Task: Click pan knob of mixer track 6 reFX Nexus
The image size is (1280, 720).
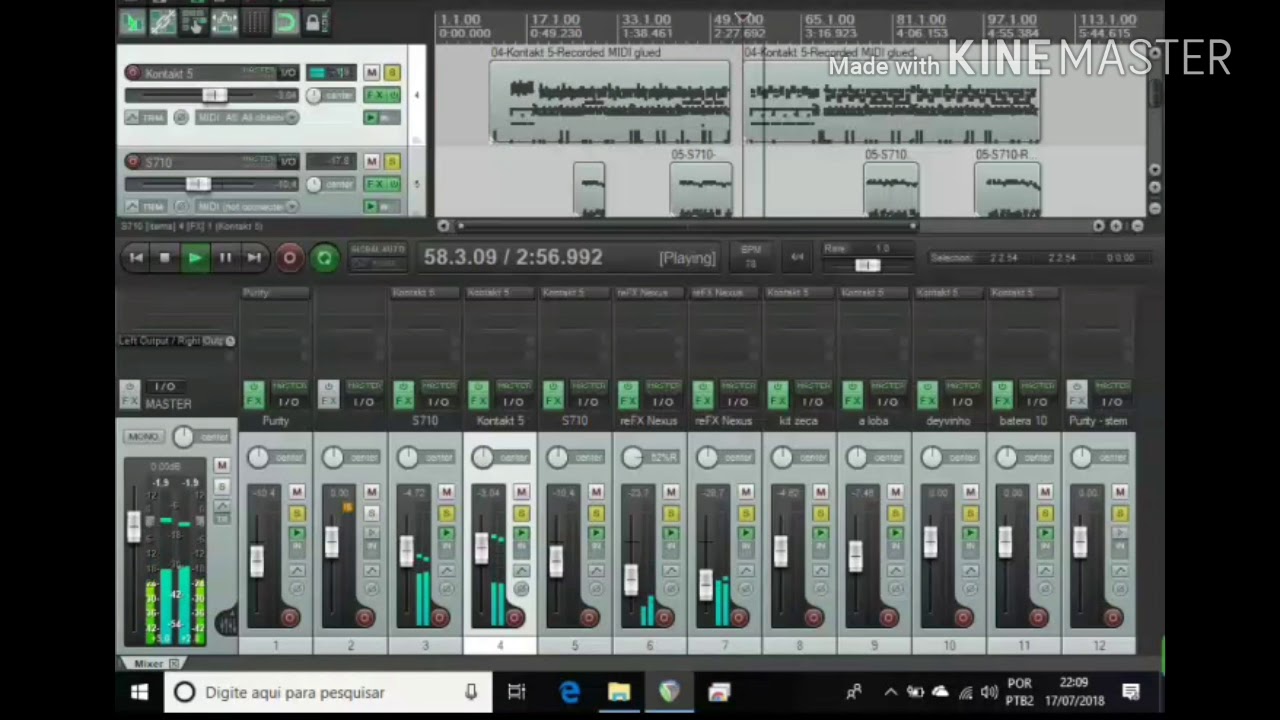Action: pos(631,458)
